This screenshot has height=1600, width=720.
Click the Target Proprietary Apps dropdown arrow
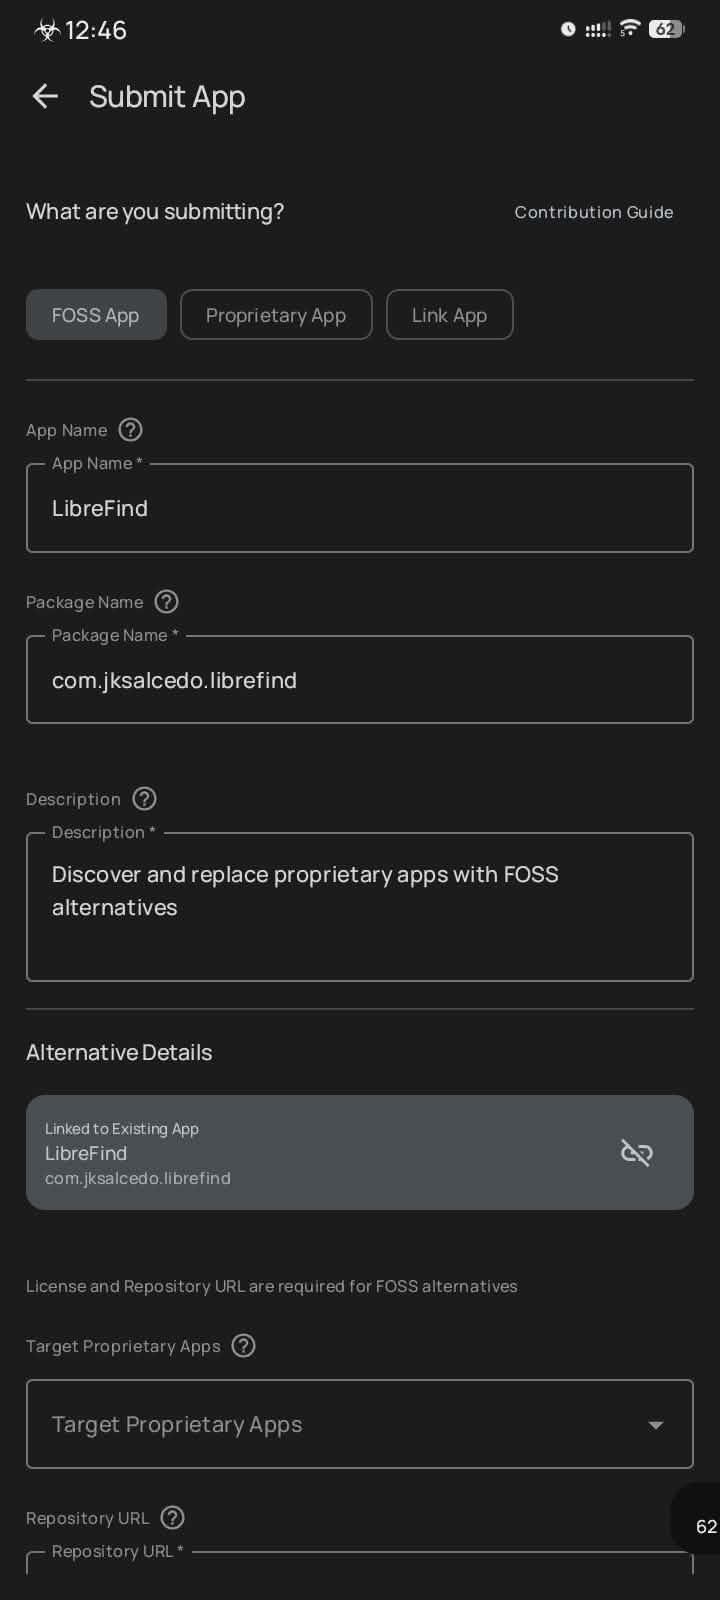tap(656, 1425)
